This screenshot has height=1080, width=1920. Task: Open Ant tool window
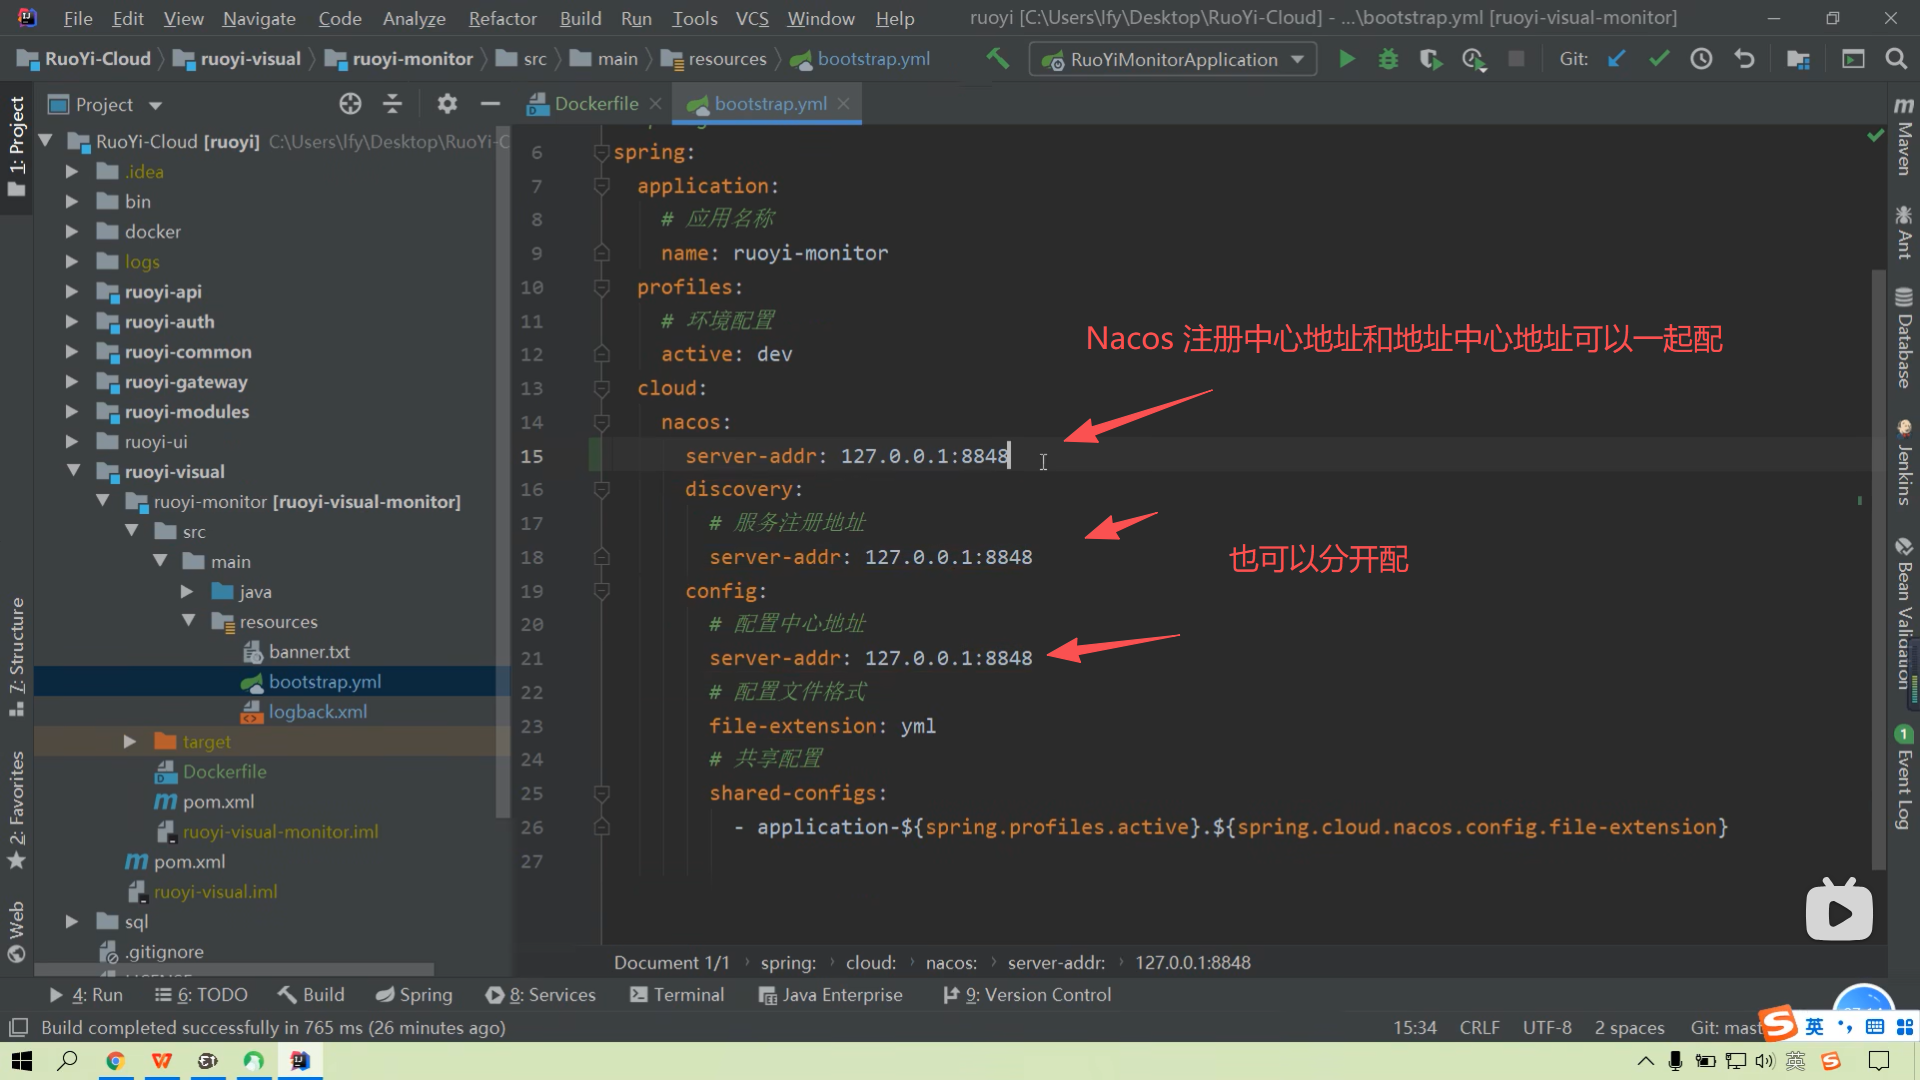pyautogui.click(x=1903, y=233)
